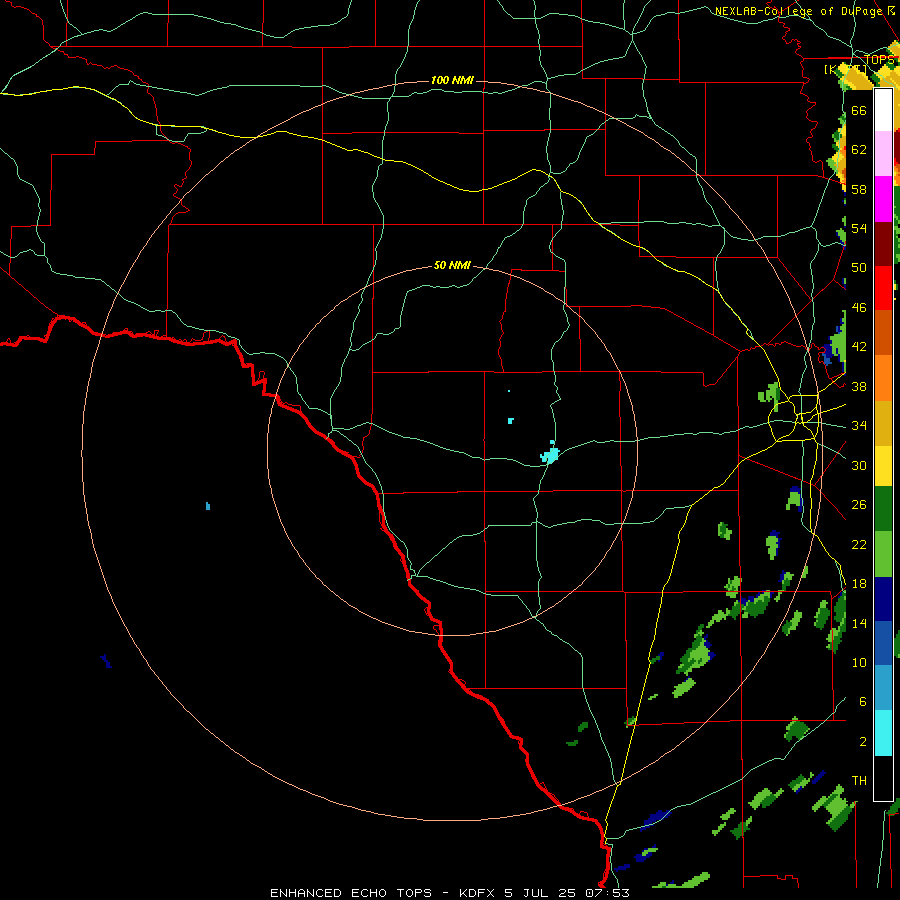Click the dark red (maroon) legend swatch
This screenshot has height=900, width=900.
[883, 244]
